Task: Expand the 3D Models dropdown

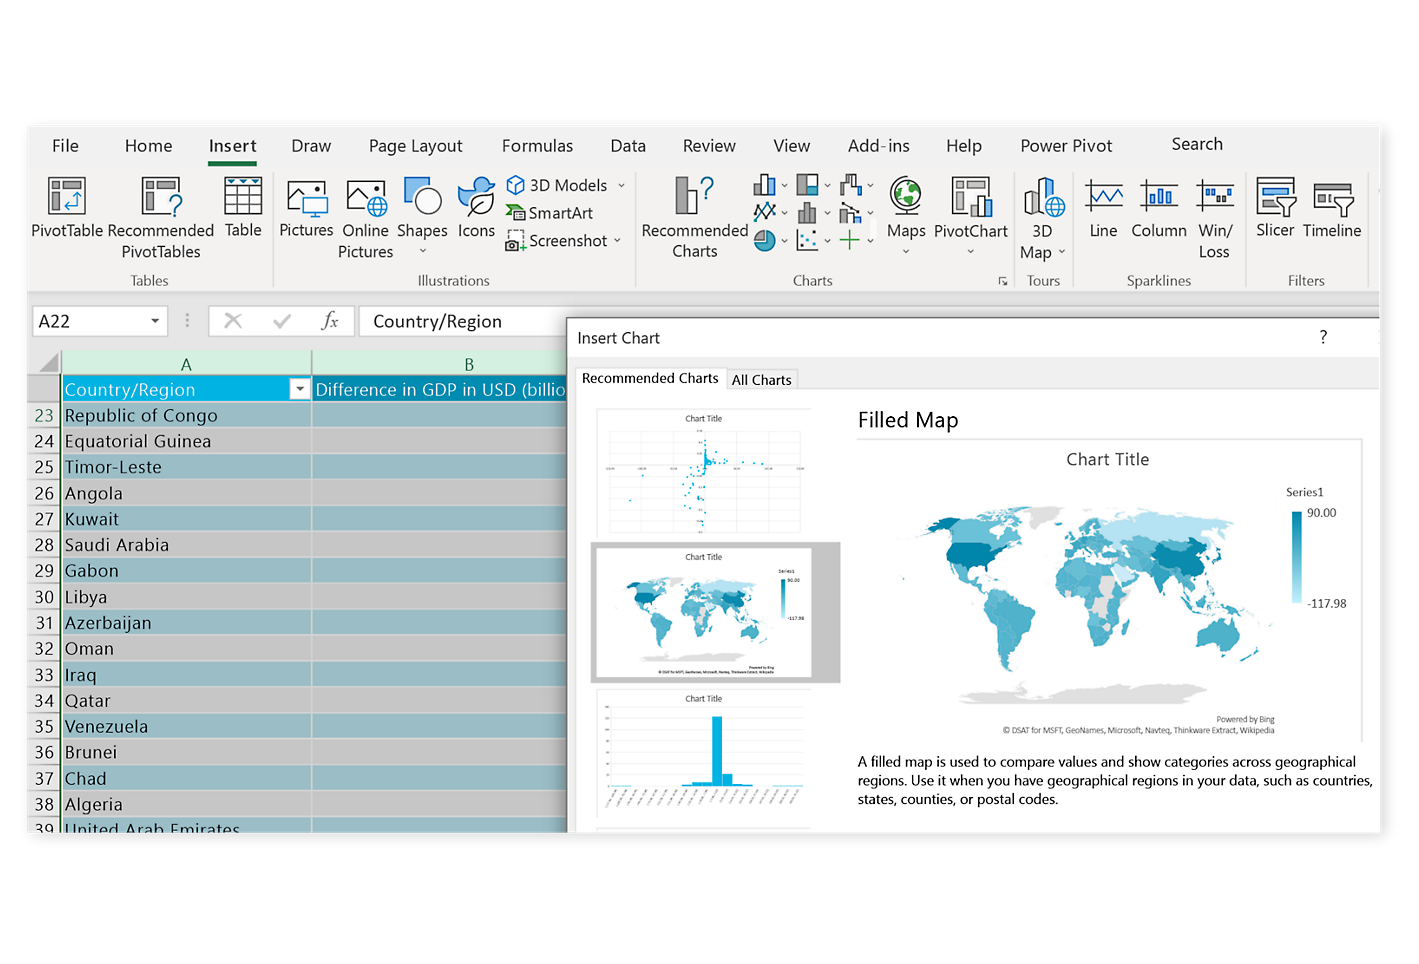Action: [x=621, y=186]
